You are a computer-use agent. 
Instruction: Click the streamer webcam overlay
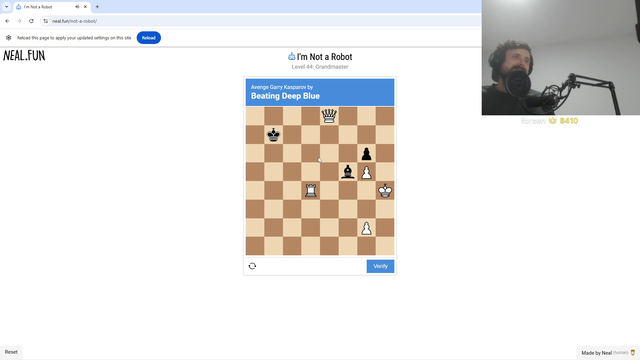click(x=561, y=58)
